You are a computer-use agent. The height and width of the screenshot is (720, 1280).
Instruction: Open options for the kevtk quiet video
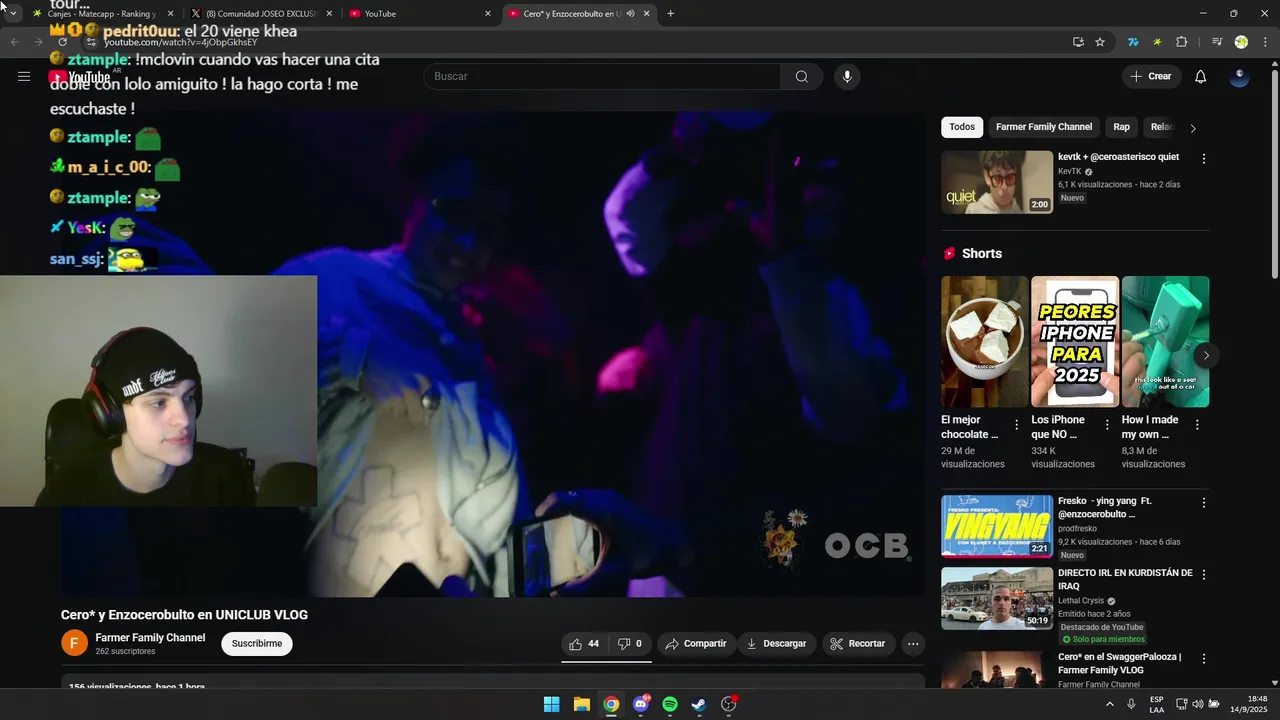pyautogui.click(x=1204, y=159)
